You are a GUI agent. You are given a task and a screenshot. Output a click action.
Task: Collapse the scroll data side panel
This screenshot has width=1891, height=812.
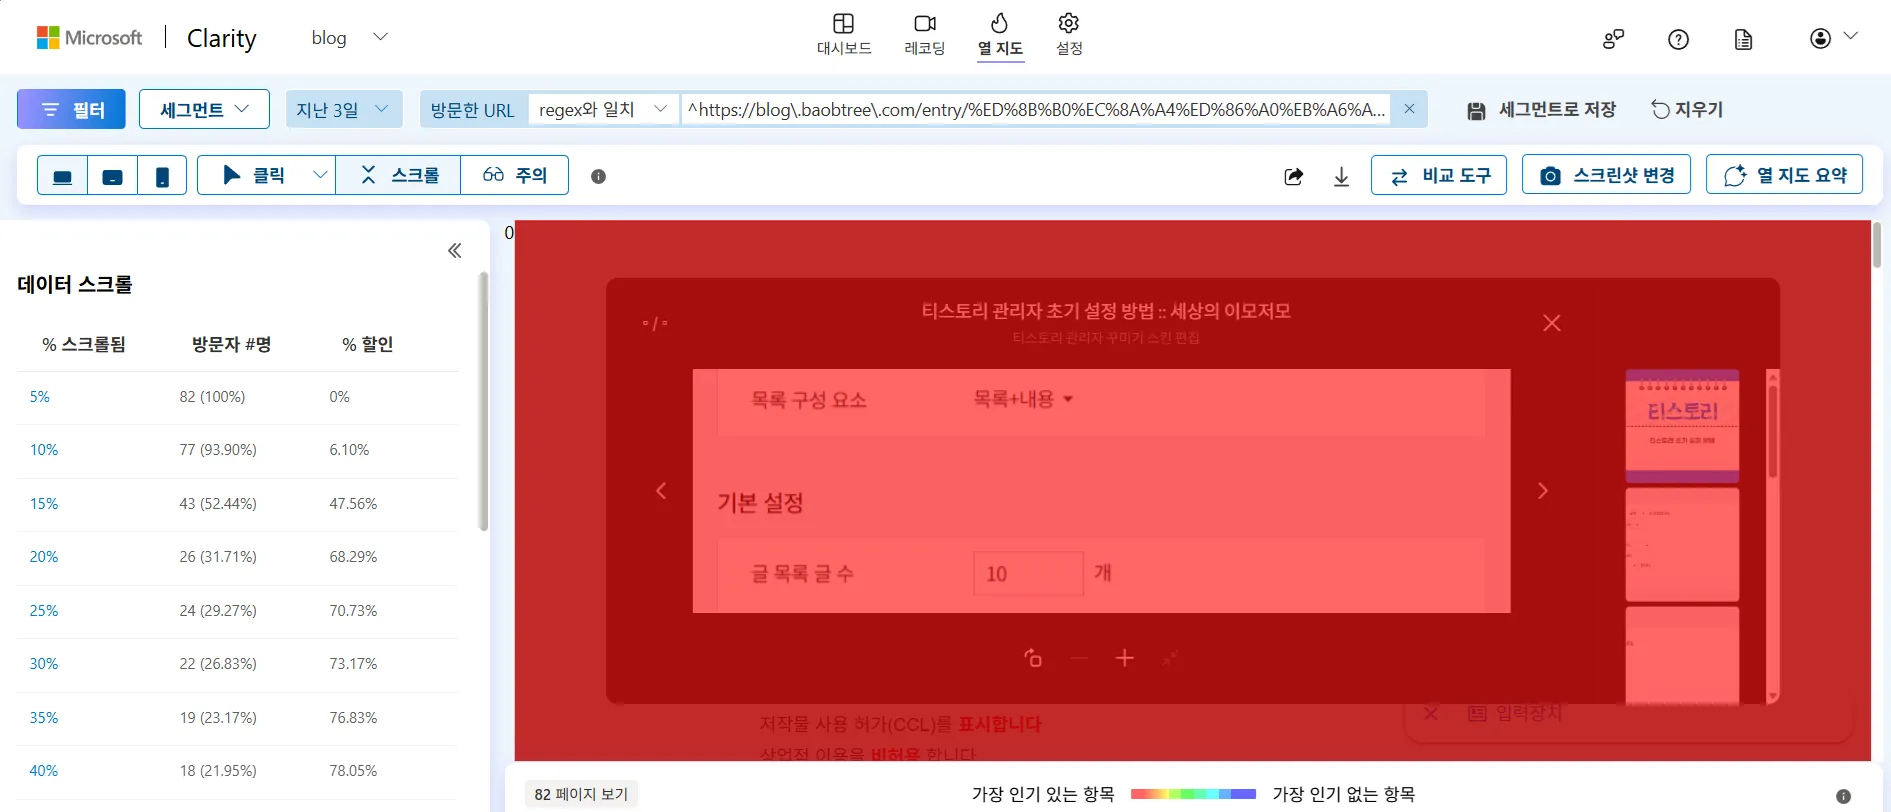pyautogui.click(x=455, y=250)
